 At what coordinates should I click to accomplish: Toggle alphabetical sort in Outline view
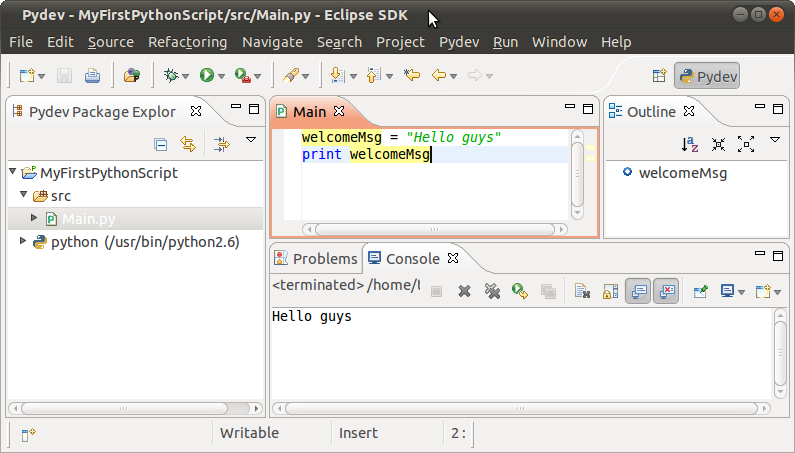[x=690, y=145]
